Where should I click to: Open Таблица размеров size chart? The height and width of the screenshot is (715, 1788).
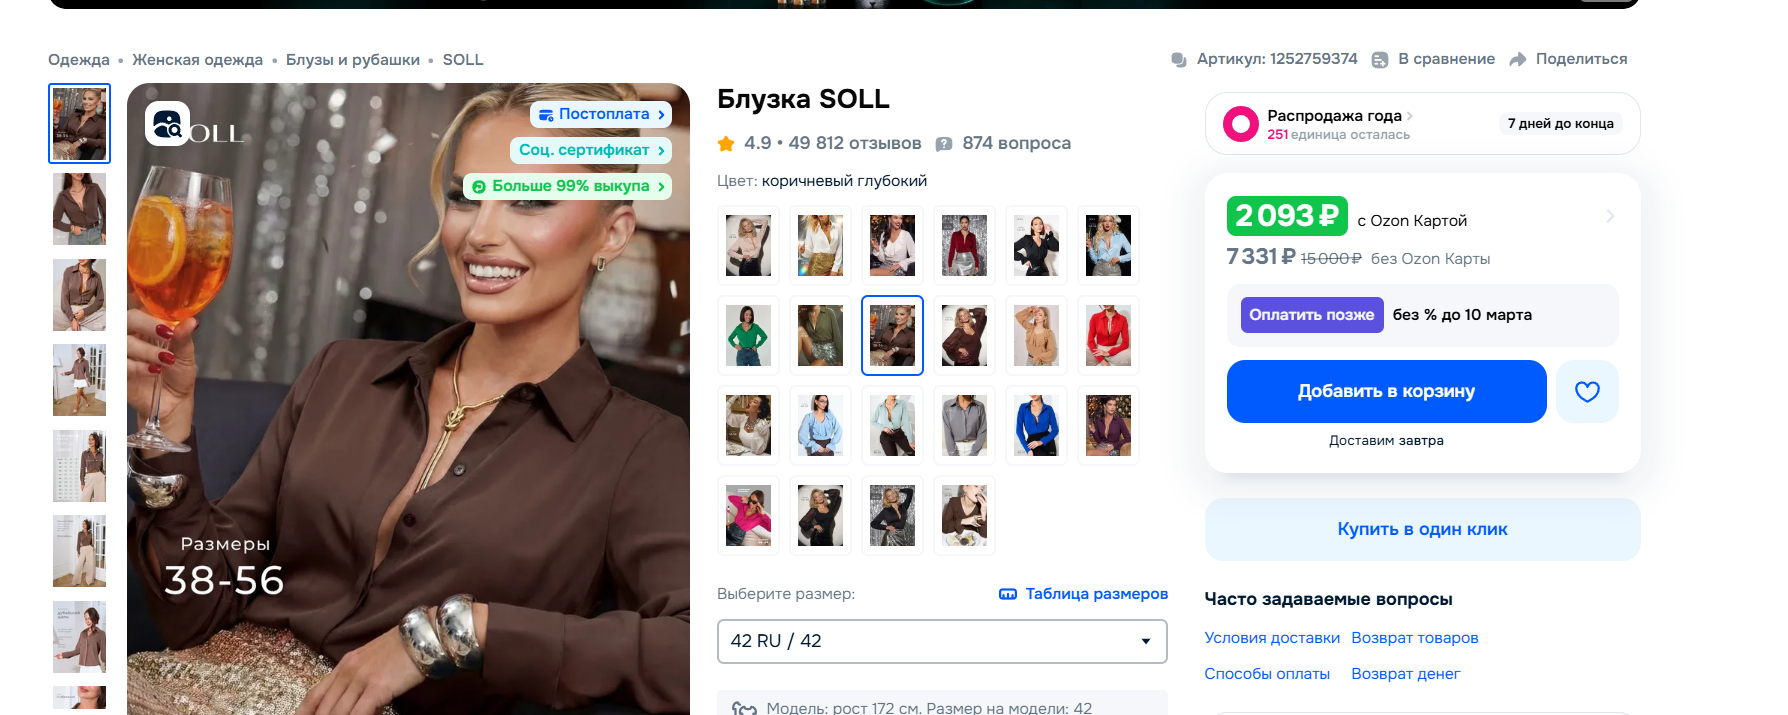point(1084,594)
